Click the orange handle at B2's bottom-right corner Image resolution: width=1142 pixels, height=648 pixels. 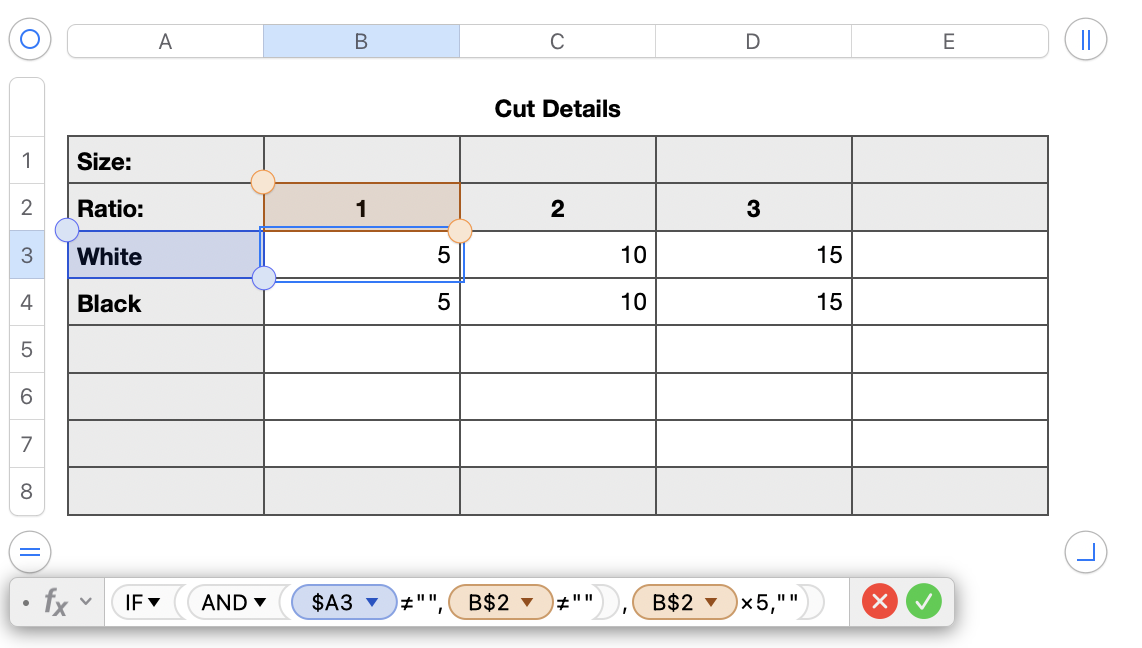tap(460, 232)
